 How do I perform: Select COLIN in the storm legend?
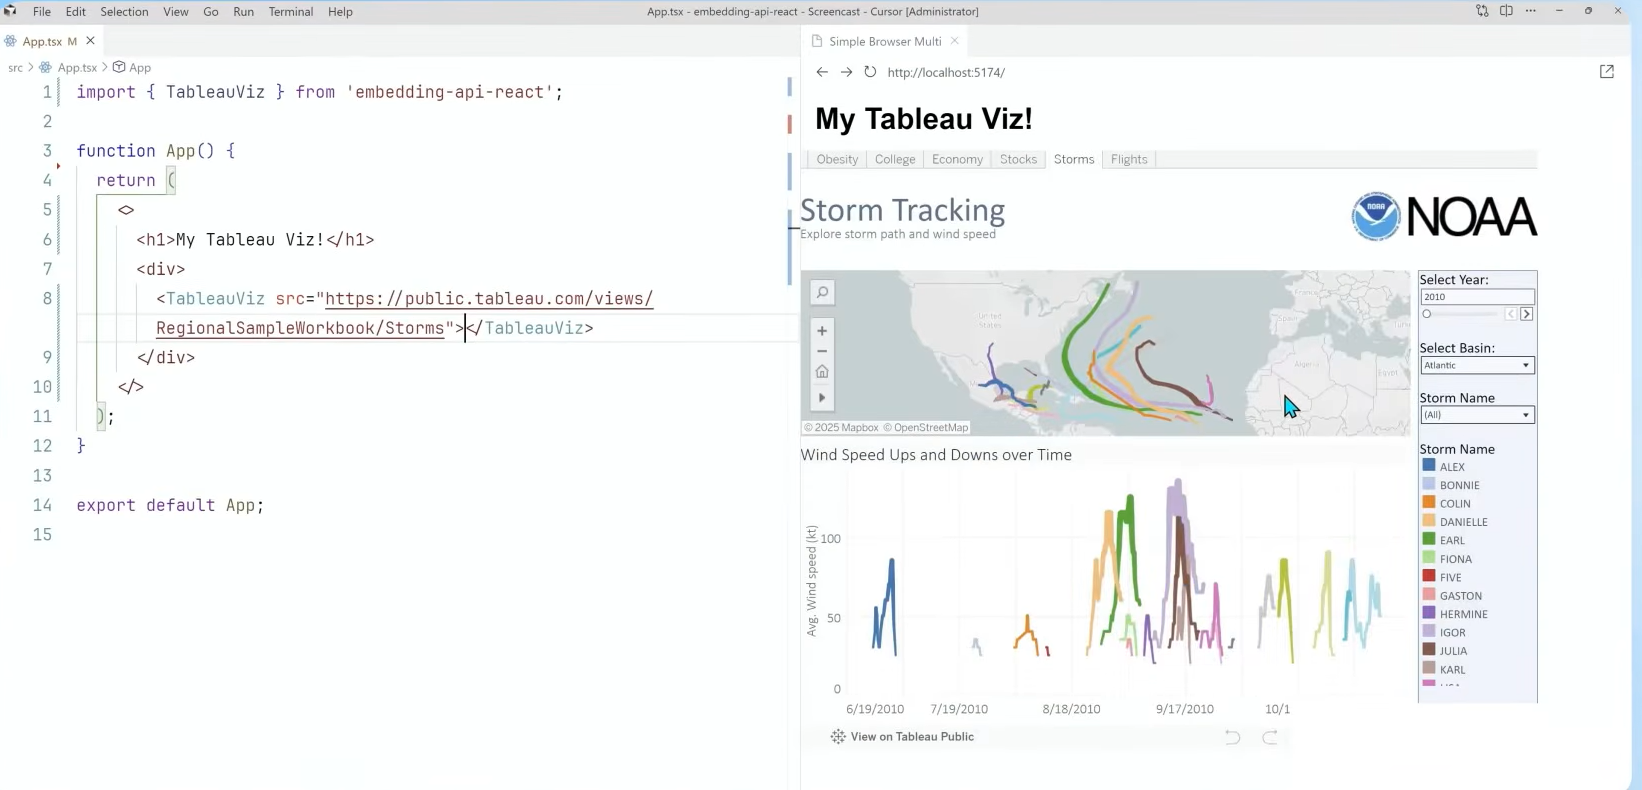1455,504
